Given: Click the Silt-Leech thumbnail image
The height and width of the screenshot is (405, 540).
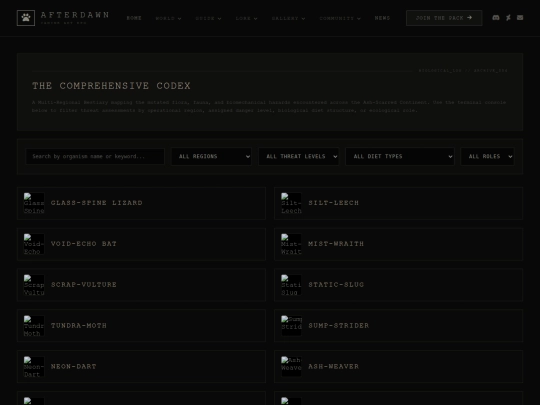Looking at the screenshot, I should point(291,203).
